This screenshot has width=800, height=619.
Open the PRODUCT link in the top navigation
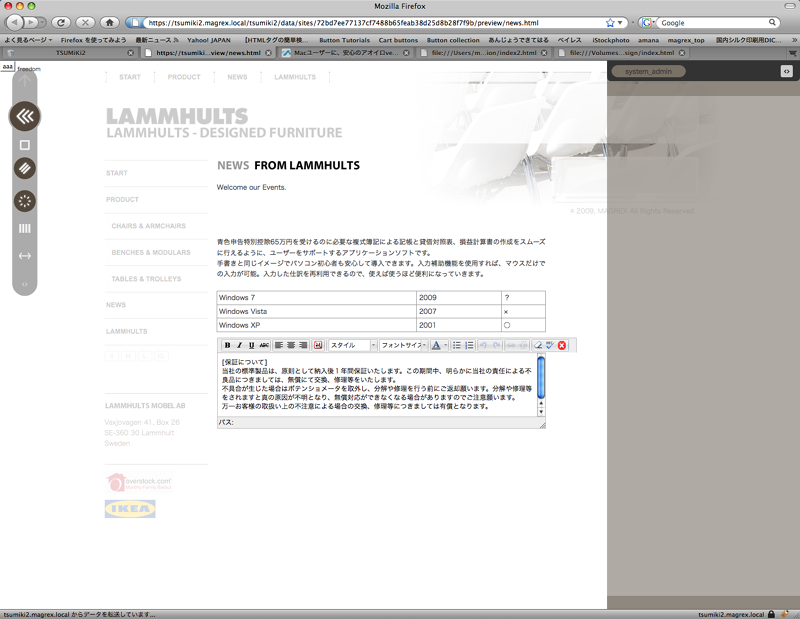[184, 77]
